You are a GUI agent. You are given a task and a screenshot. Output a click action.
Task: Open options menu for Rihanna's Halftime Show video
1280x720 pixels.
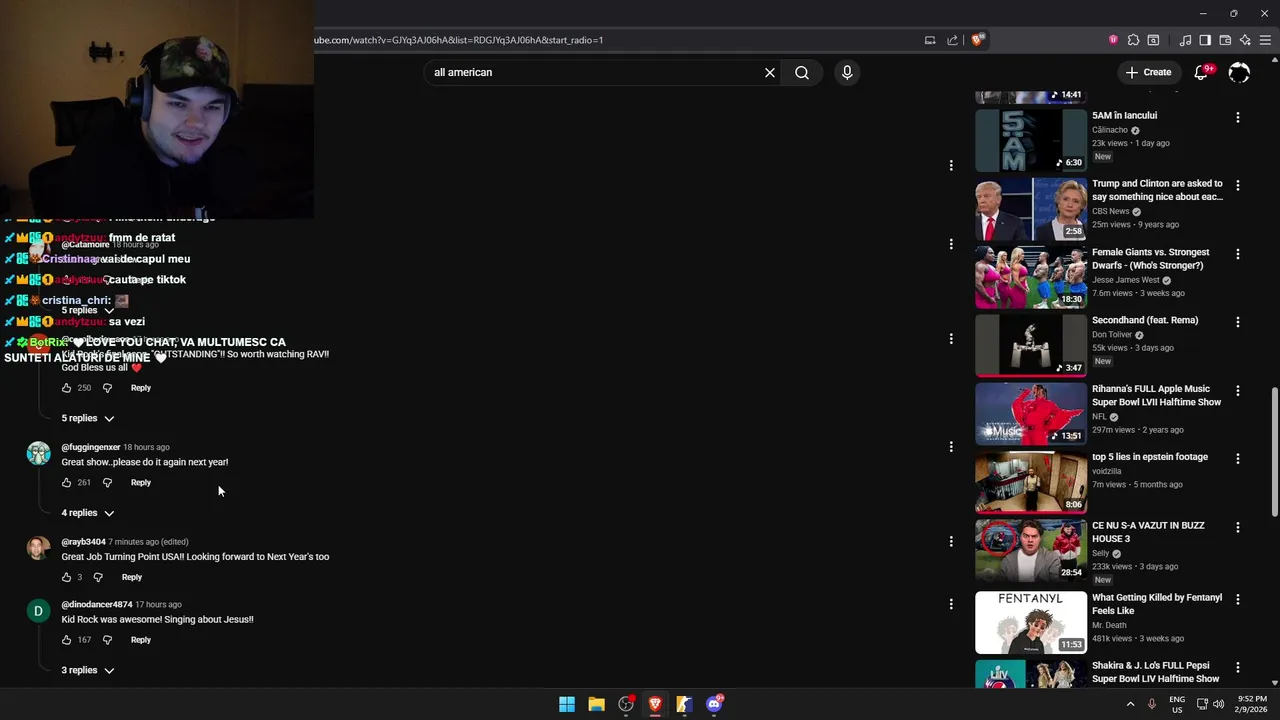(1238, 390)
